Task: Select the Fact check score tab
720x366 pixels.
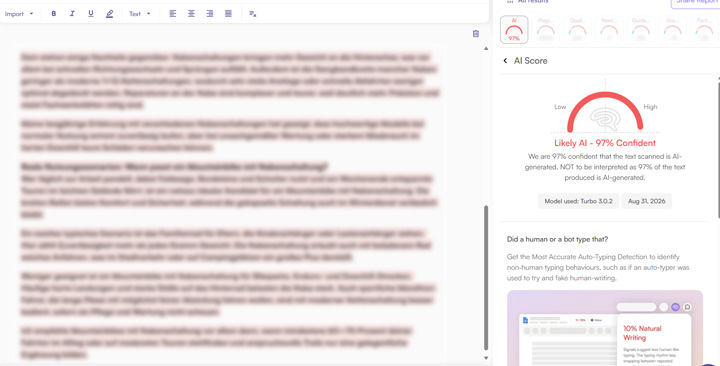Action: [x=704, y=30]
